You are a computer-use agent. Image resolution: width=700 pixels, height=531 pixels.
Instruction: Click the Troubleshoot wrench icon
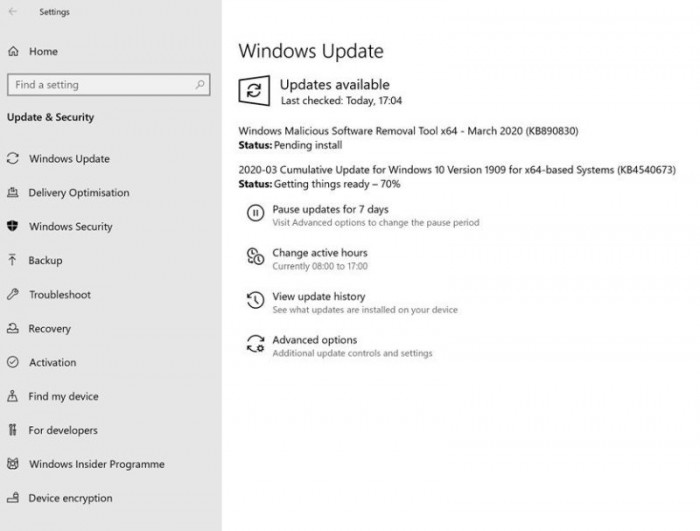tap(13, 294)
